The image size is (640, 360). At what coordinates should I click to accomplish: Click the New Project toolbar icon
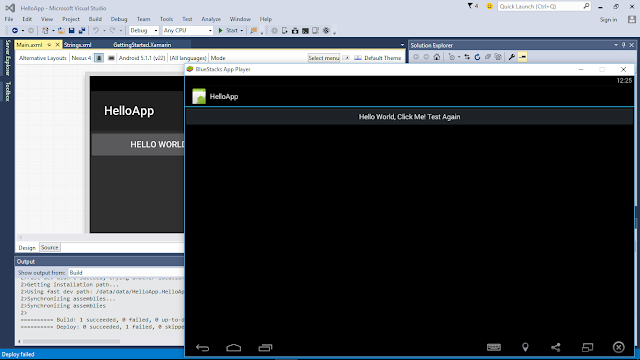pos(45,31)
